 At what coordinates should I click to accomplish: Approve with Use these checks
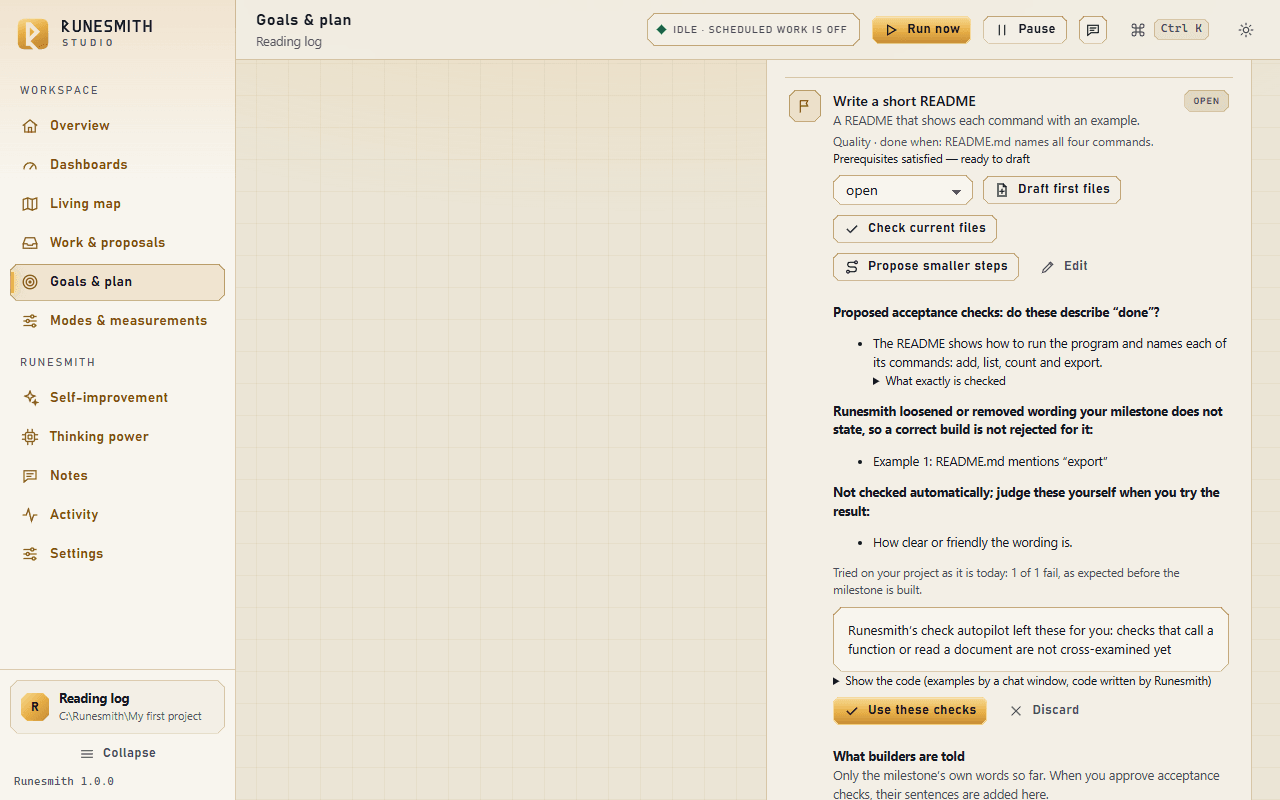[910, 711]
